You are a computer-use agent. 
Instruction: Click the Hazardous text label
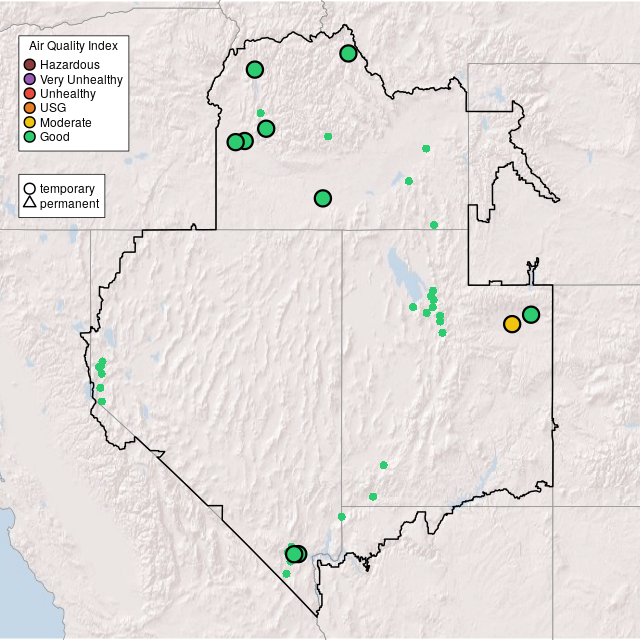coord(70,65)
